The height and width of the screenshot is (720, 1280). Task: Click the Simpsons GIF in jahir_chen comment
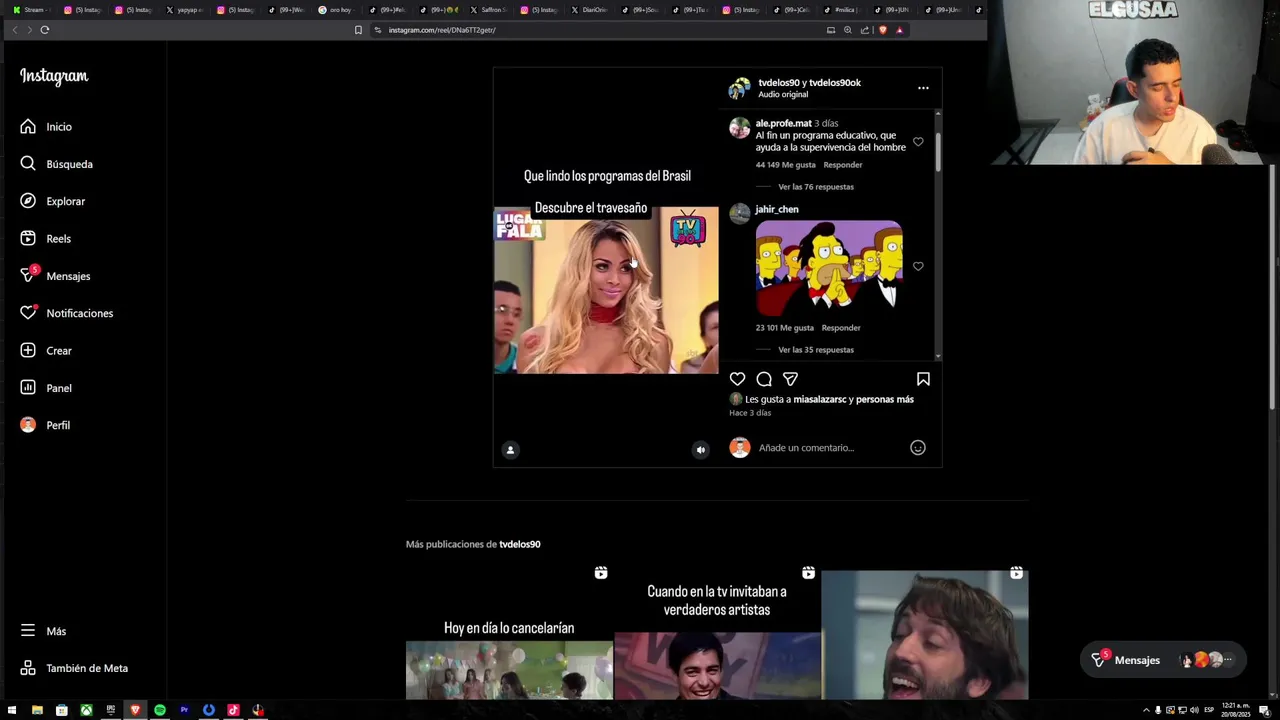(x=829, y=268)
